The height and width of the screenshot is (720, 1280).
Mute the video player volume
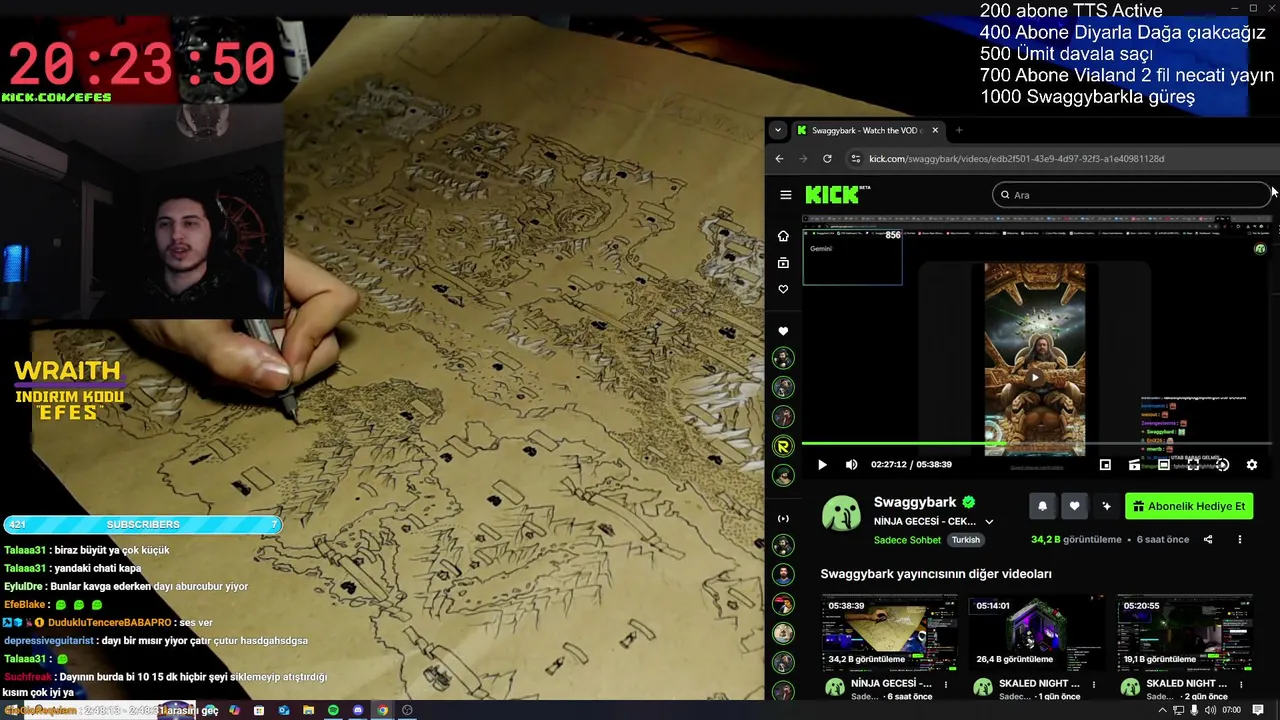851,464
